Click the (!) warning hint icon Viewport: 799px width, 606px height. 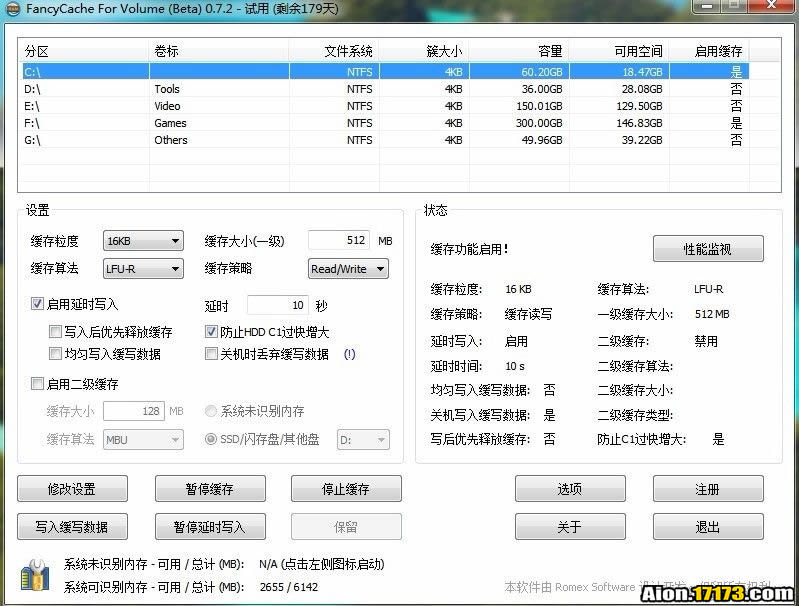tap(350, 354)
